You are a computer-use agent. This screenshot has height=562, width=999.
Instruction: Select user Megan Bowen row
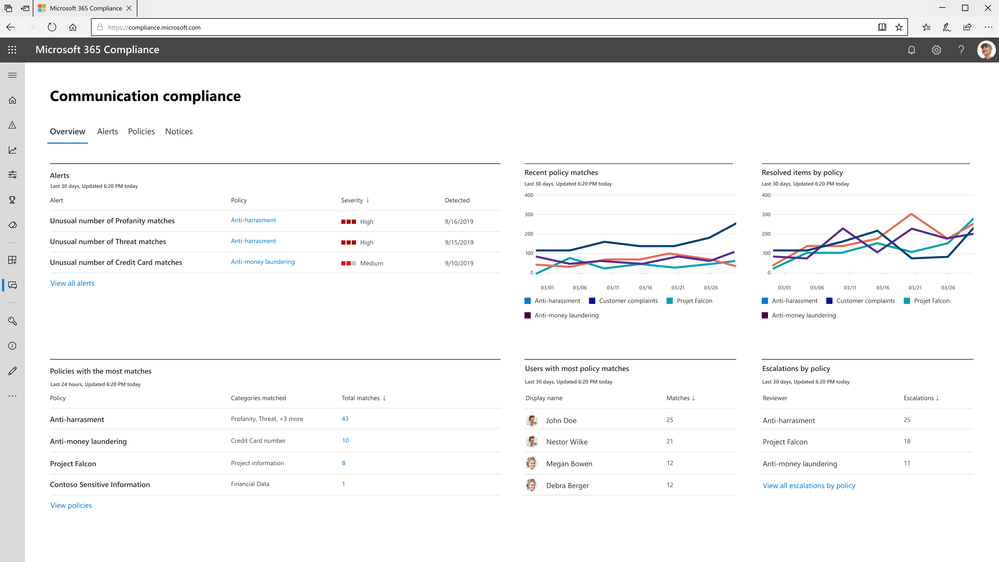pyautogui.click(x=630, y=463)
